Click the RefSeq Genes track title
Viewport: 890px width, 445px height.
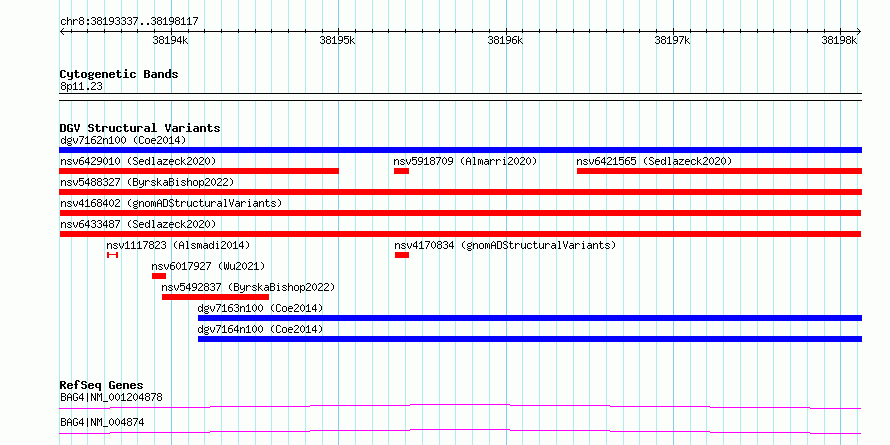(101, 385)
